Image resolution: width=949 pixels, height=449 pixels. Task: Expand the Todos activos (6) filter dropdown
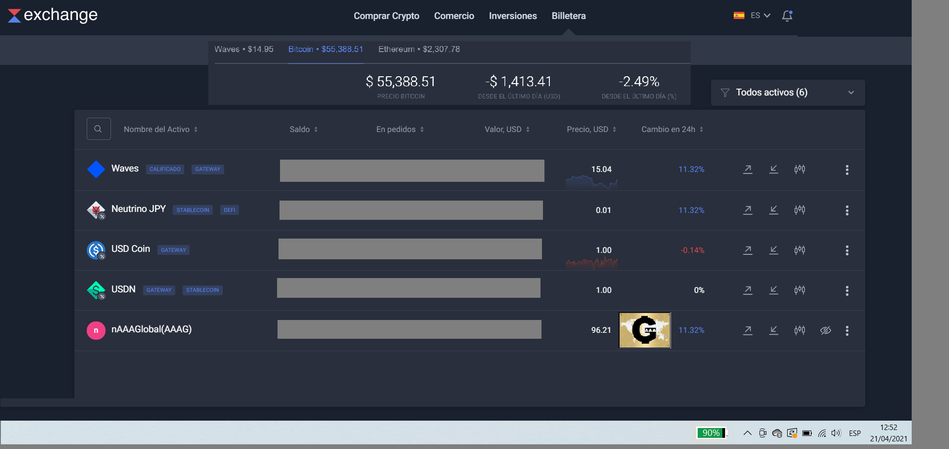[787, 92]
